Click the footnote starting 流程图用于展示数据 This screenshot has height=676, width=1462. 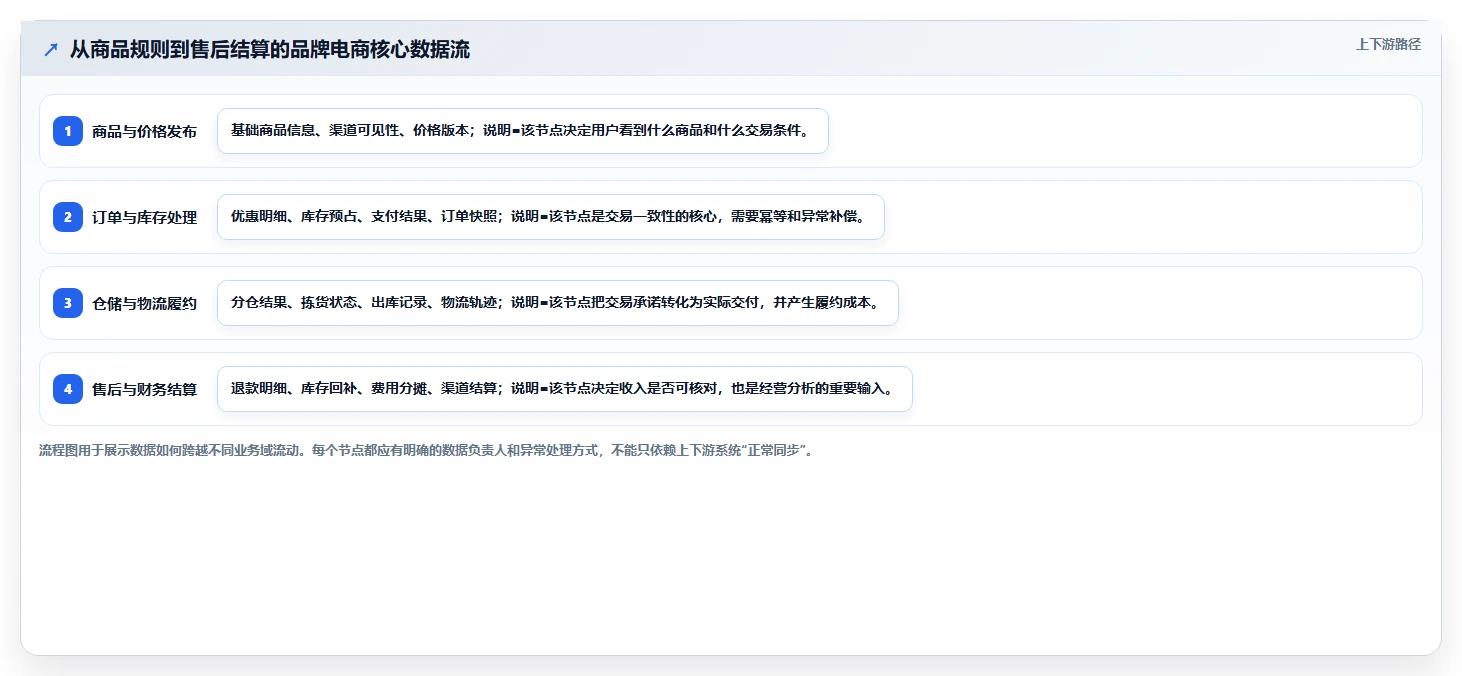(x=428, y=451)
